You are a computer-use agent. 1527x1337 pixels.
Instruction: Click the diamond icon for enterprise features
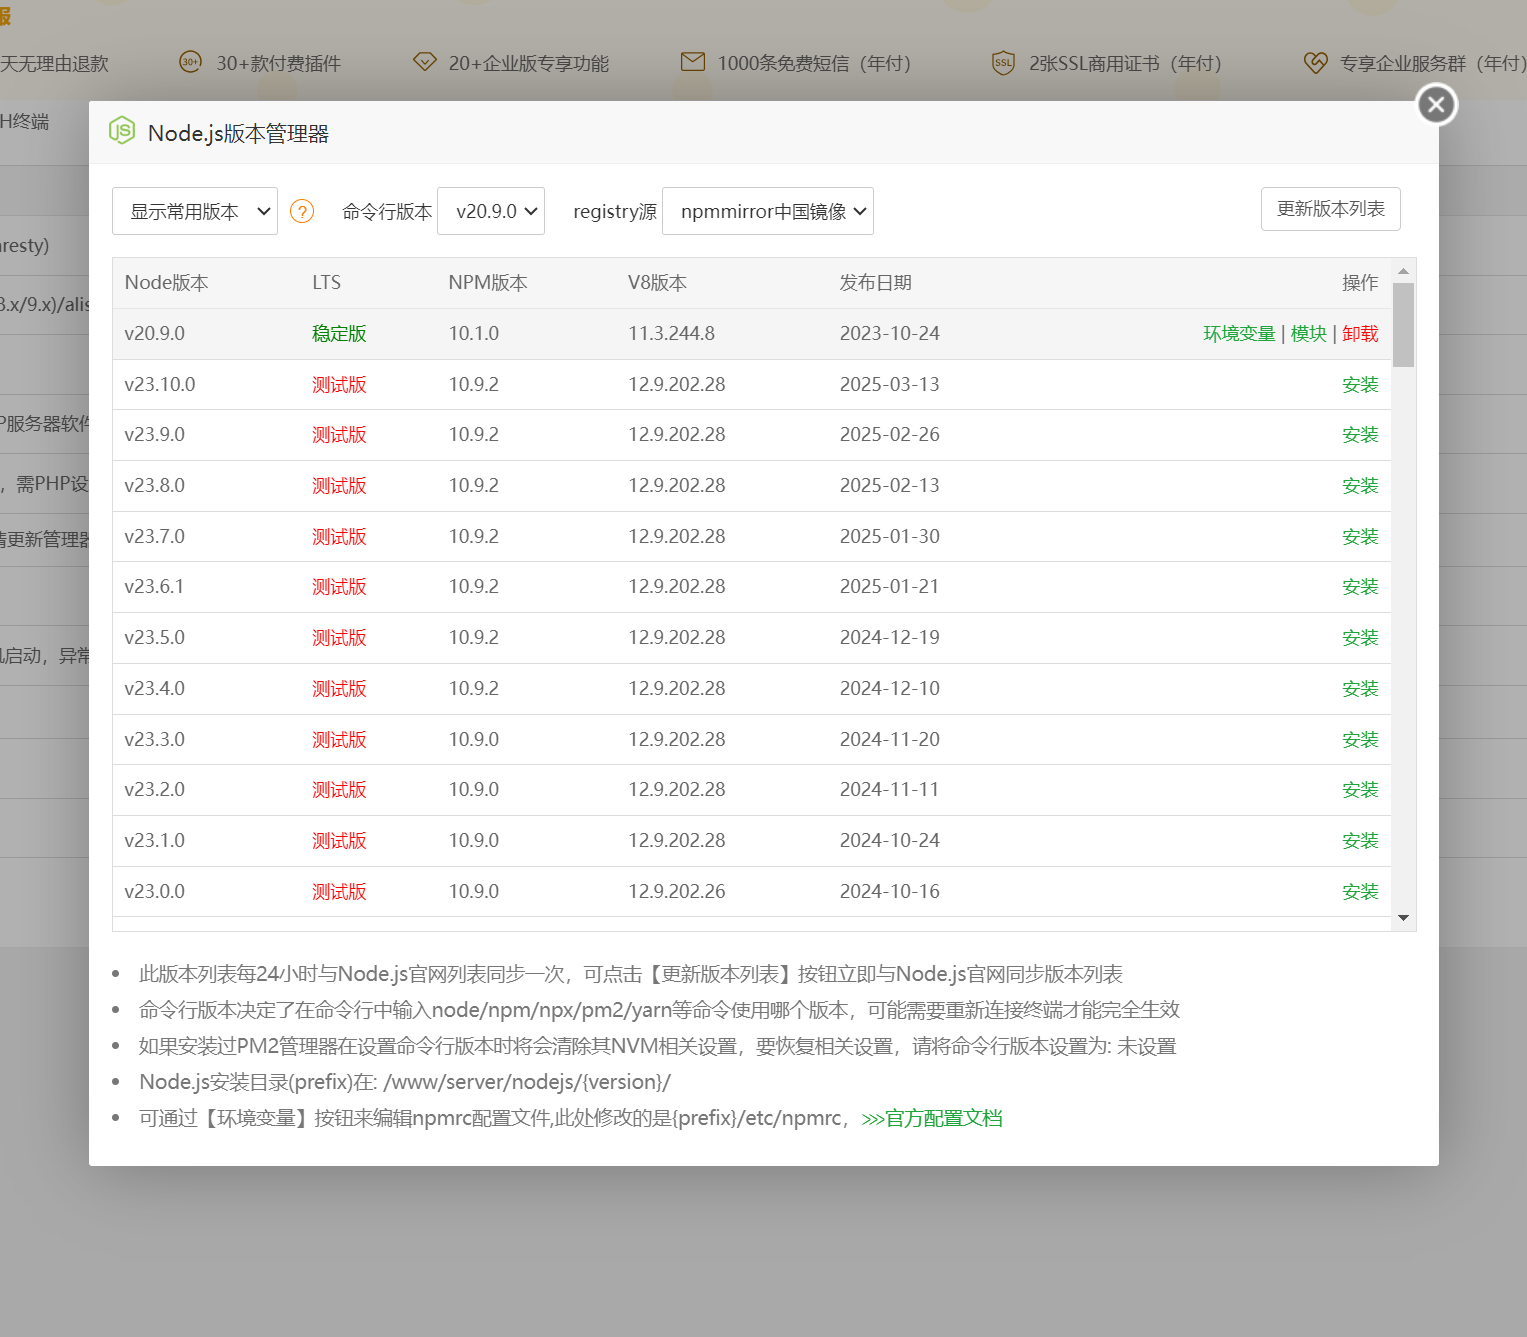425,62
